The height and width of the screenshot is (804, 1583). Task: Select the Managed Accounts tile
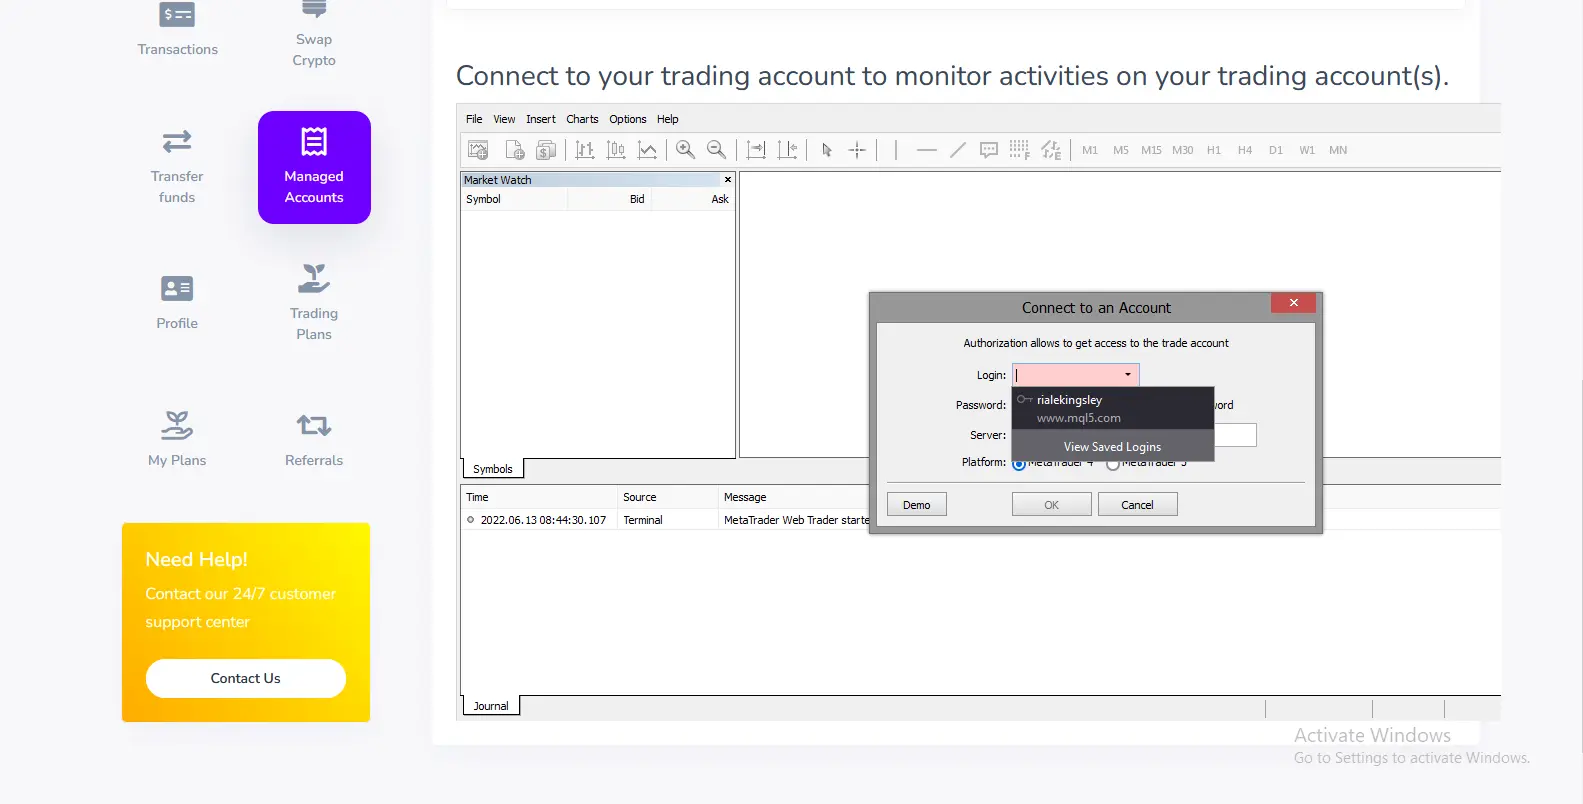[x=314, y=167]
